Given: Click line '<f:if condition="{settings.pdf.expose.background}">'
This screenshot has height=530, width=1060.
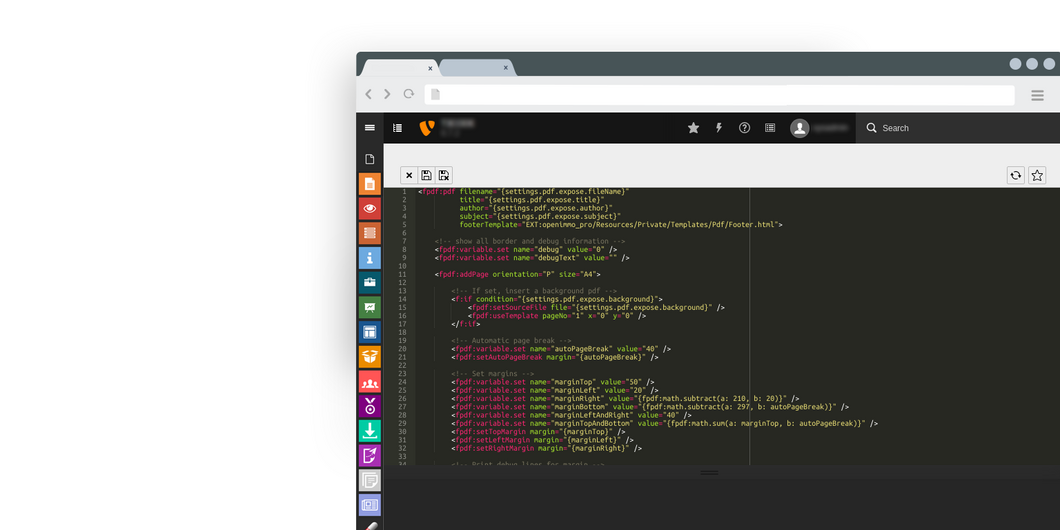Looking at the screenshot, I should tap(557, 299).
